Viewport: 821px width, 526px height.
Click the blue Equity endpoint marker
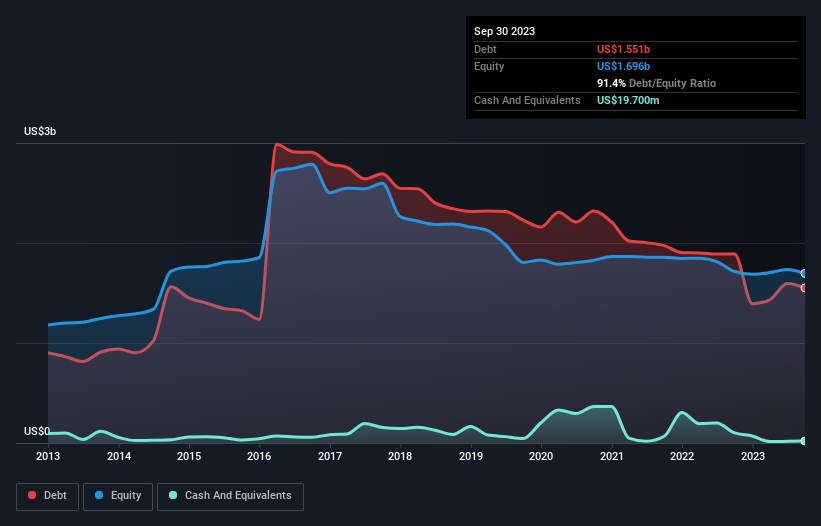804,273
